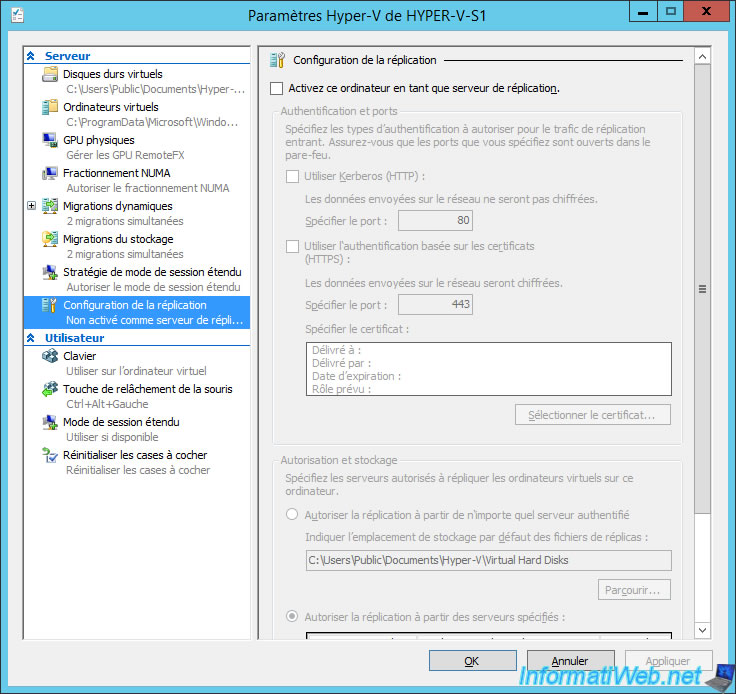Click the certificate details box
This screenshot has height=694, width=736.
coord(489,369)
